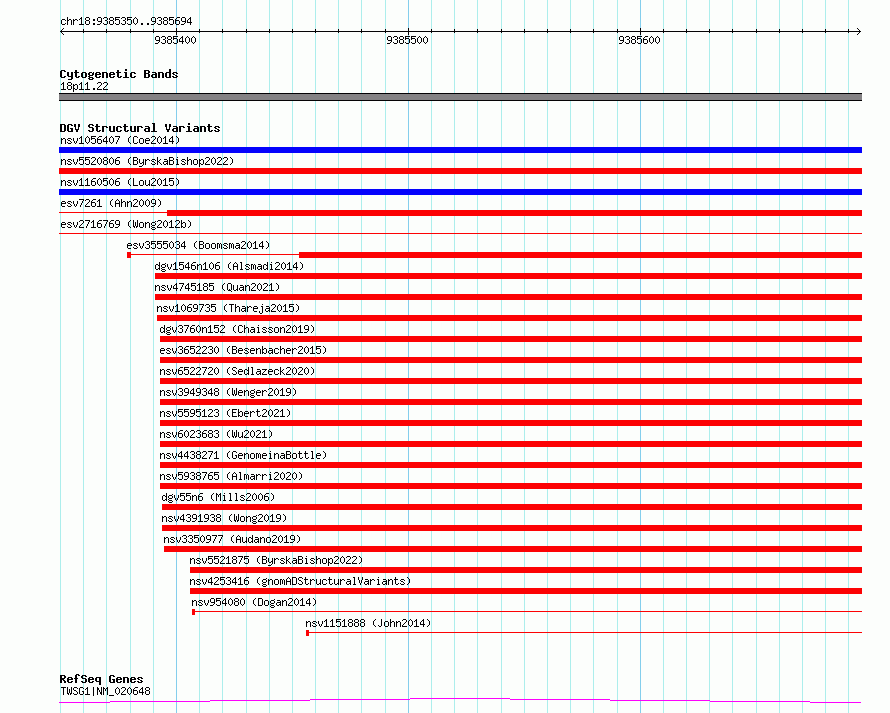Select the nsv5520806 (ByrskaBishop2022) variant label
This screenshot has height=713, width=890.
[147, 161]
